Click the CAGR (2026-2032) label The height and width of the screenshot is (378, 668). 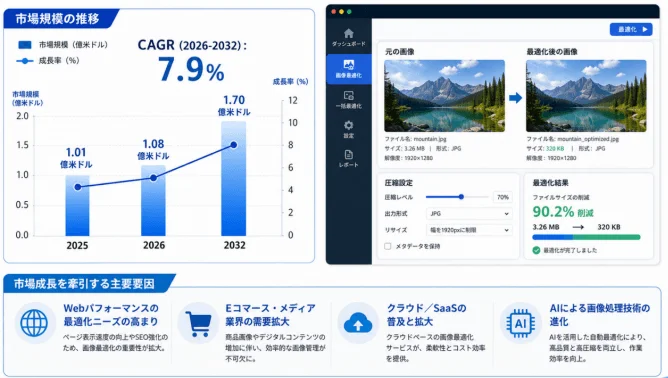point(192,45)
